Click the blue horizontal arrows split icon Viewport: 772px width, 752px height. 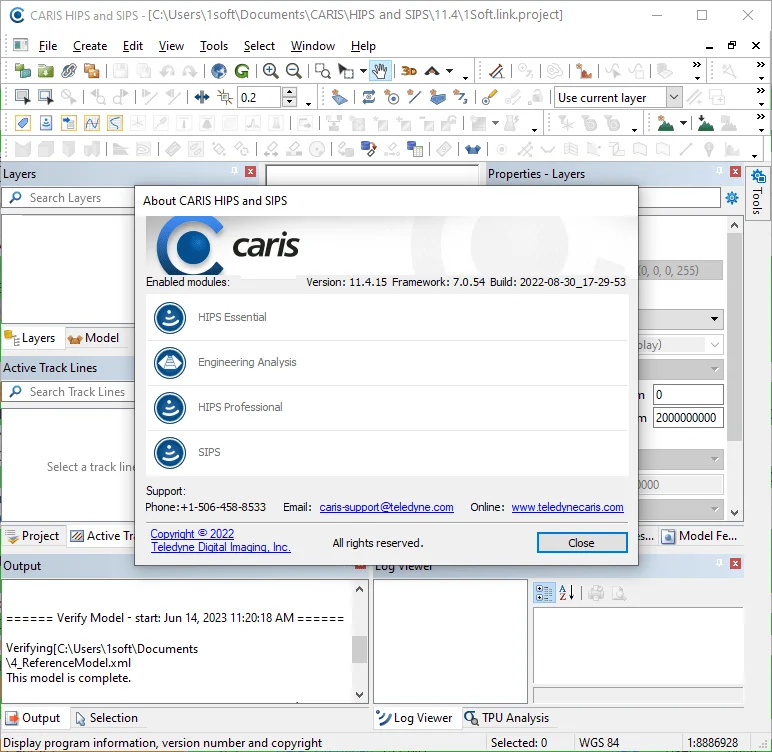pos(201,97)
